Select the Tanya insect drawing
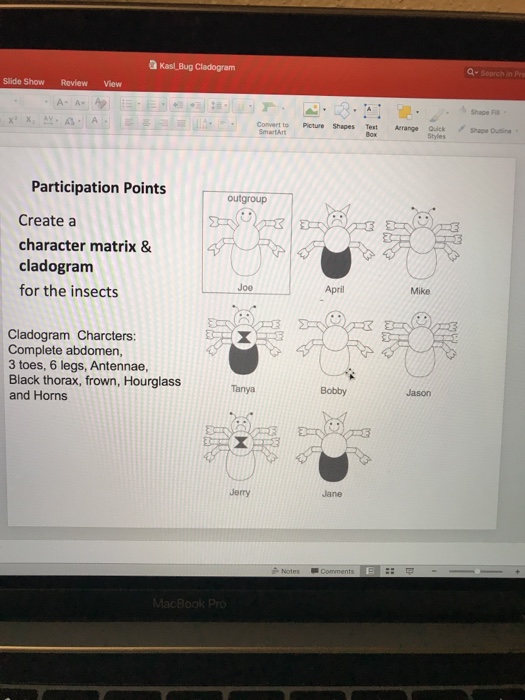Image resolution: width=525 pixels, height=700 pixels. (244, 340)
